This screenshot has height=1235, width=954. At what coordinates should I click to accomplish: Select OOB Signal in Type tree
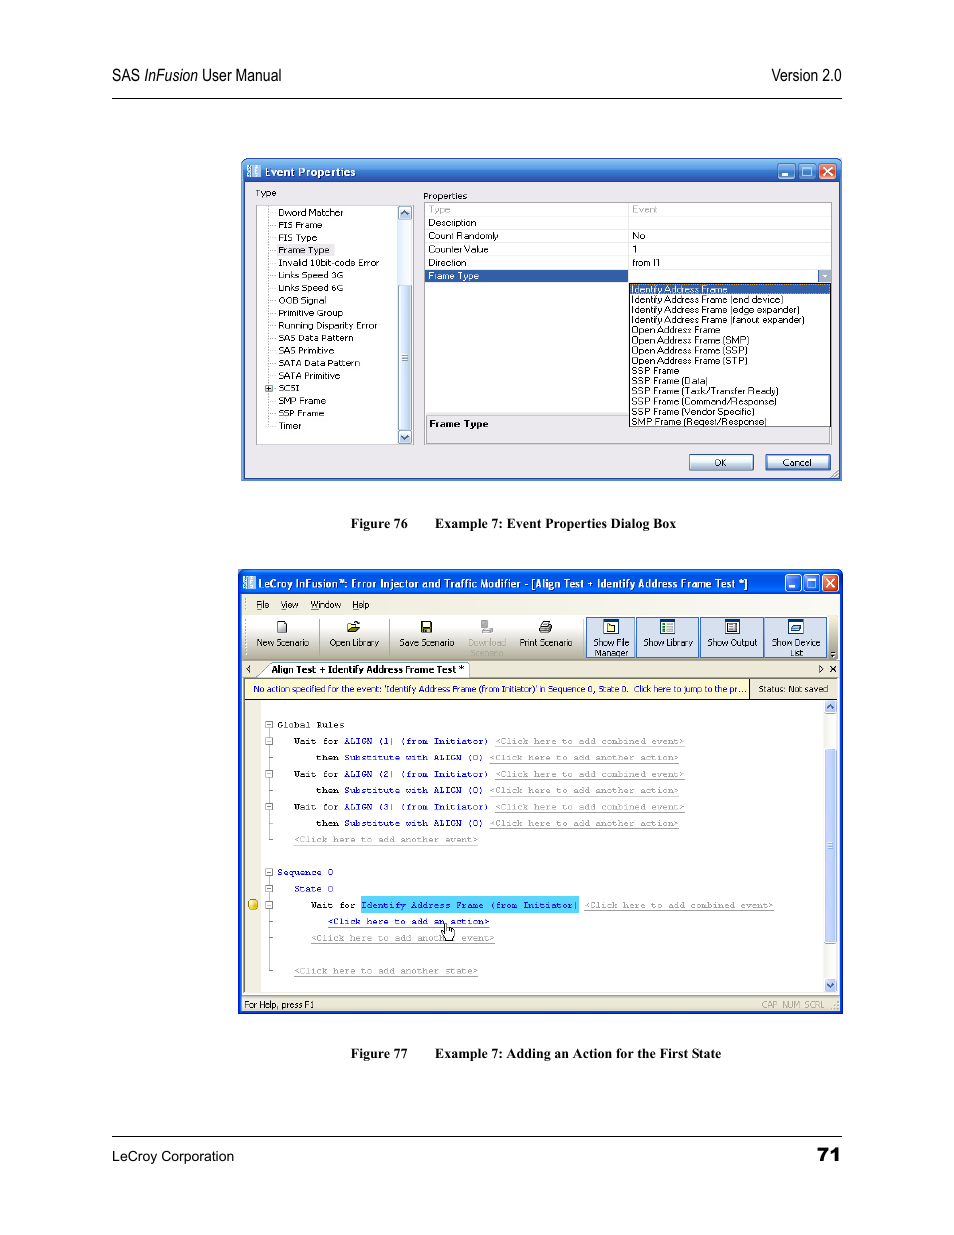302,300
